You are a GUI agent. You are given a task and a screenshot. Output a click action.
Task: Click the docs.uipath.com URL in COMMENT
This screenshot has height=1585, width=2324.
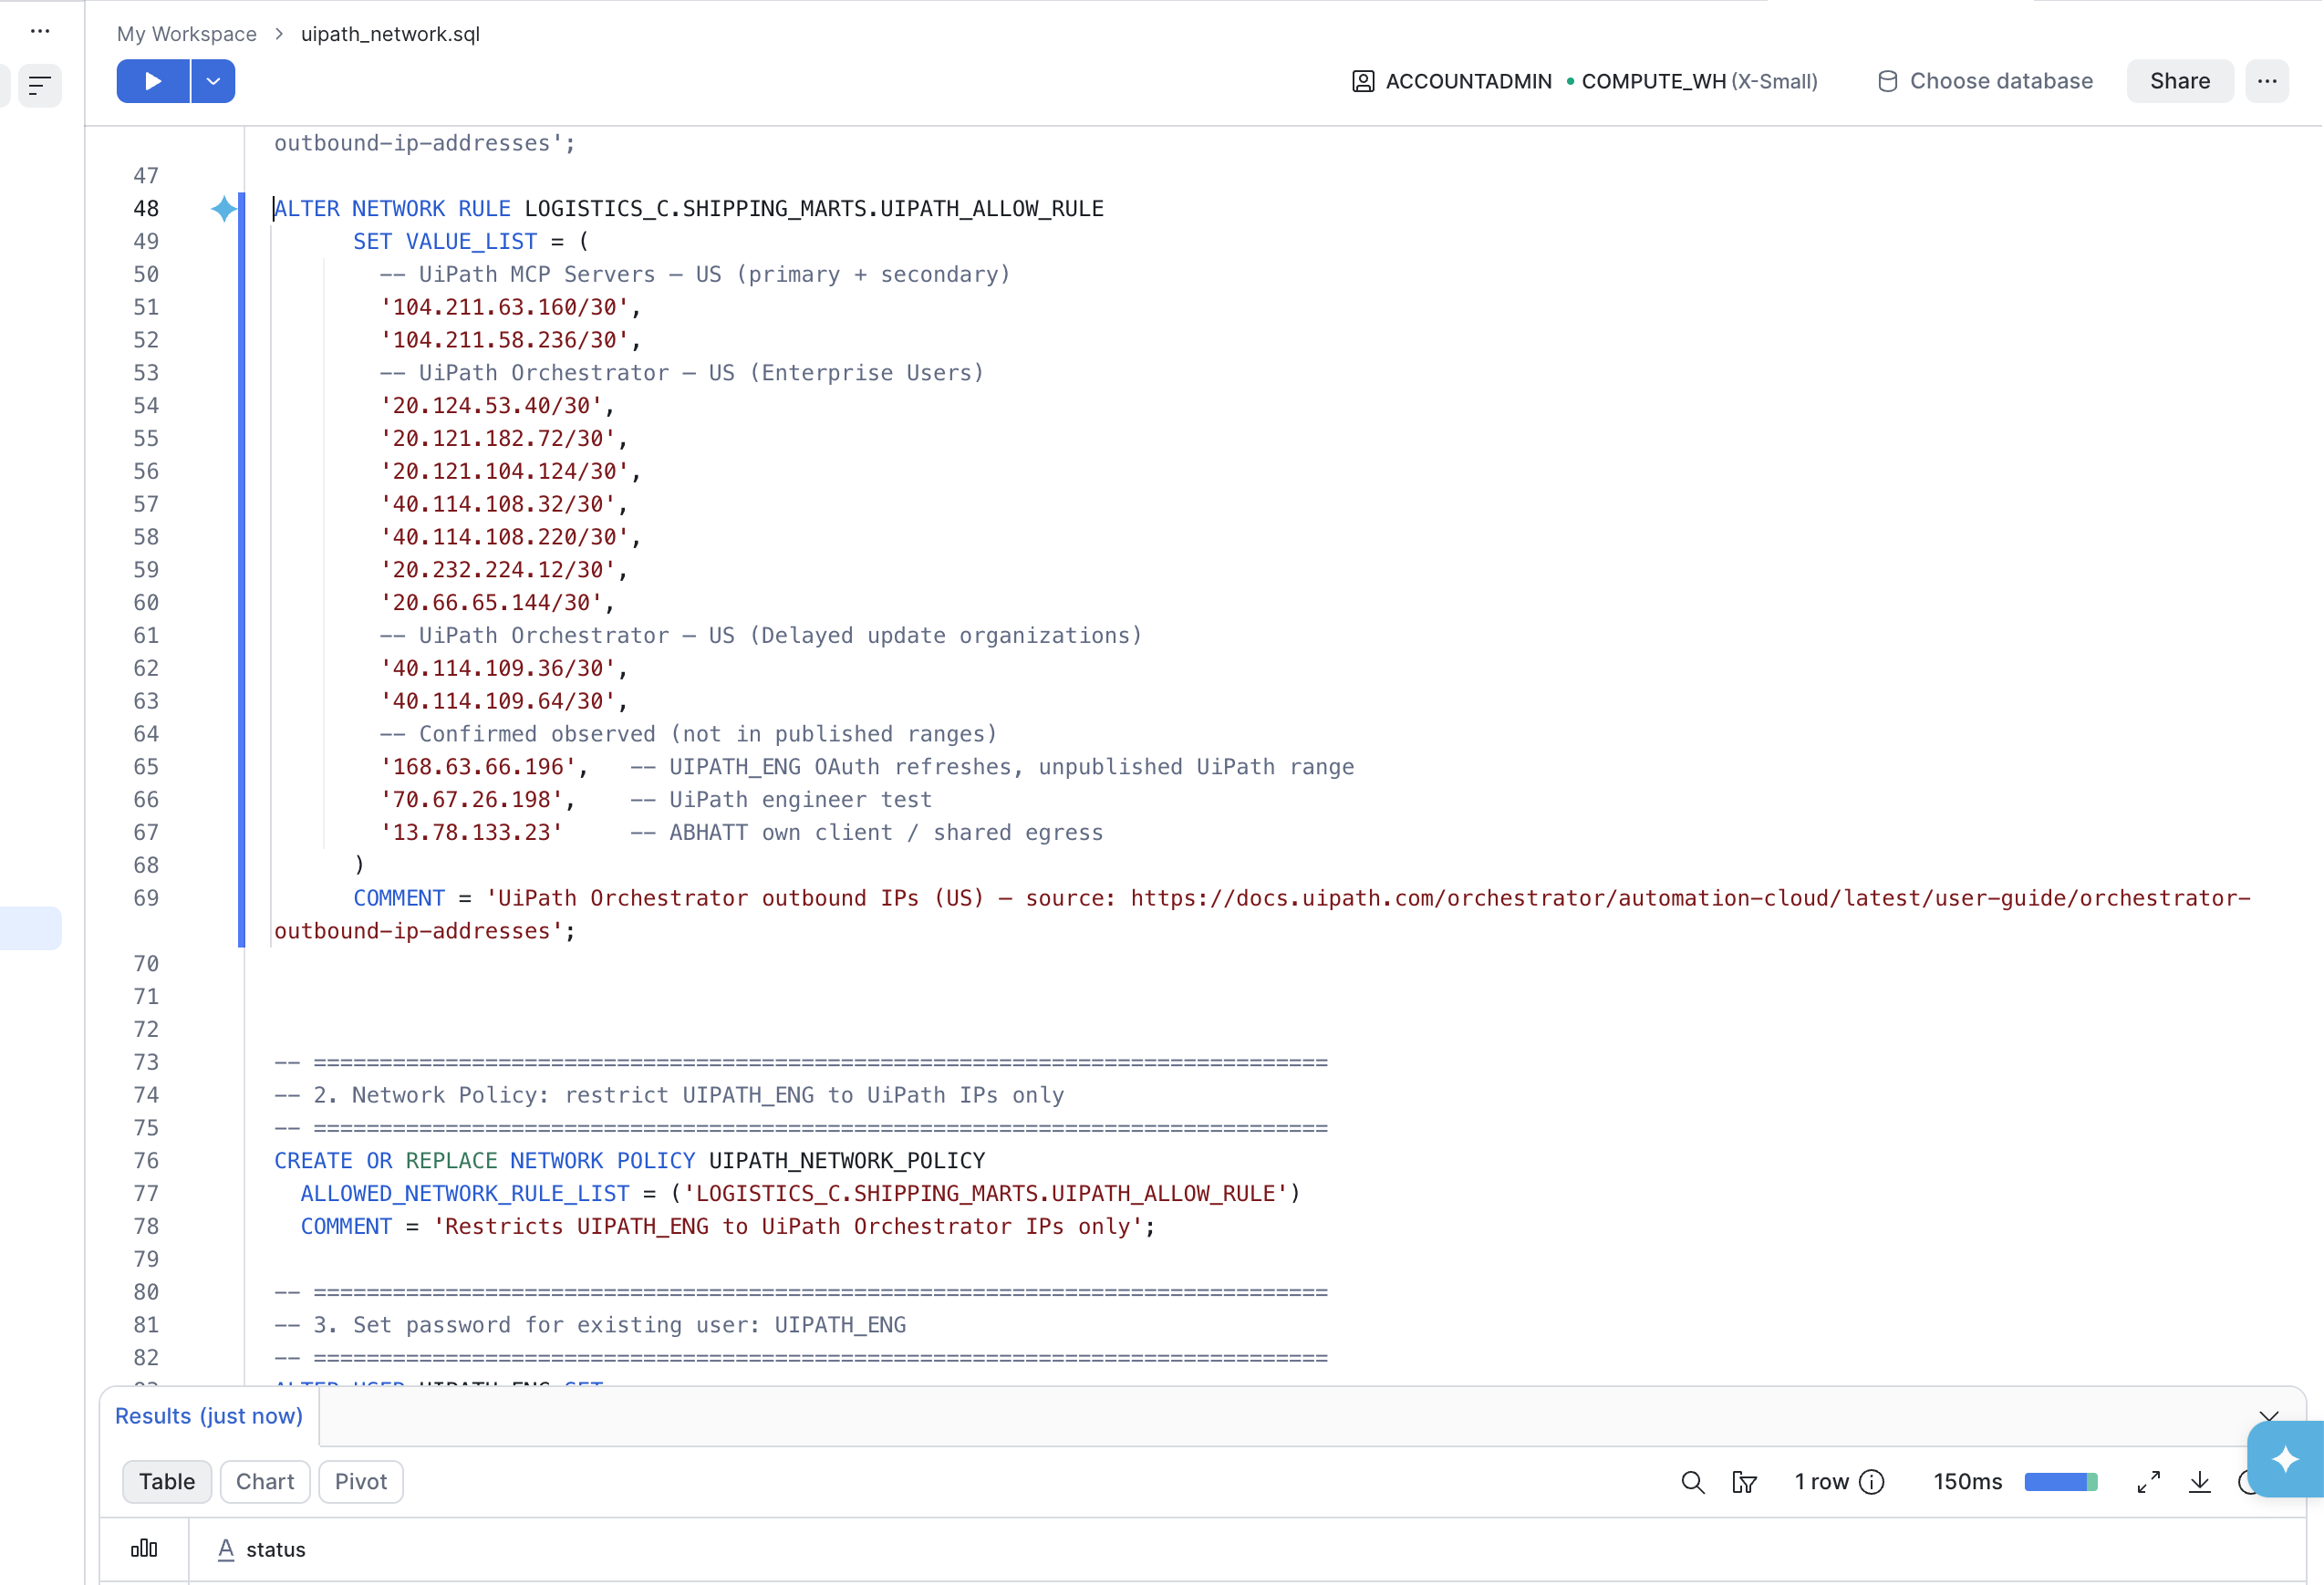pyautogui.click(x=1691, y=898)
